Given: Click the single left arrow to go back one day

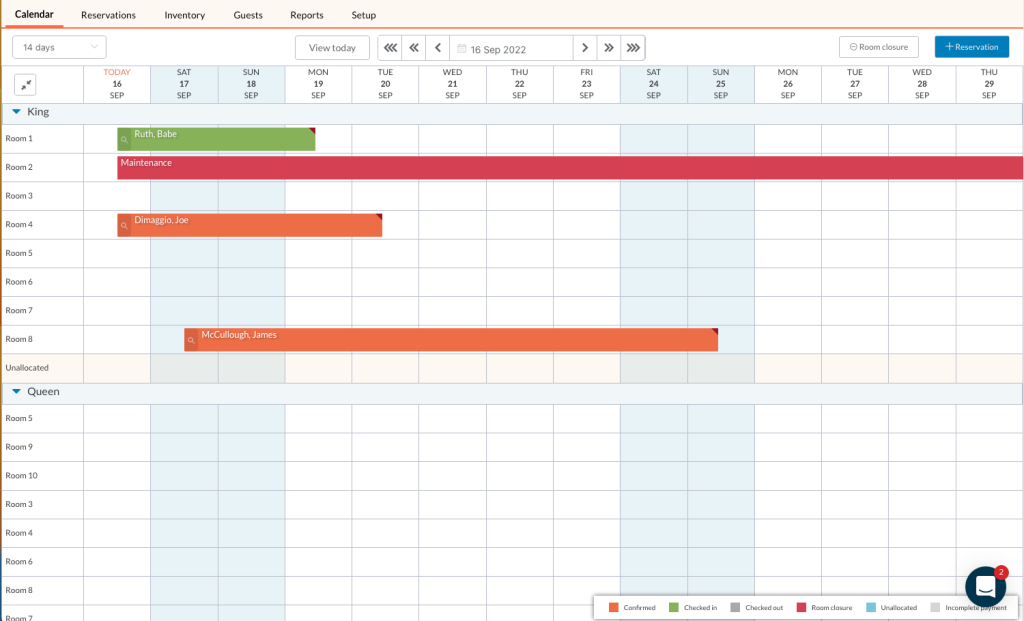Looking at the screenshot, I should 437,47.
